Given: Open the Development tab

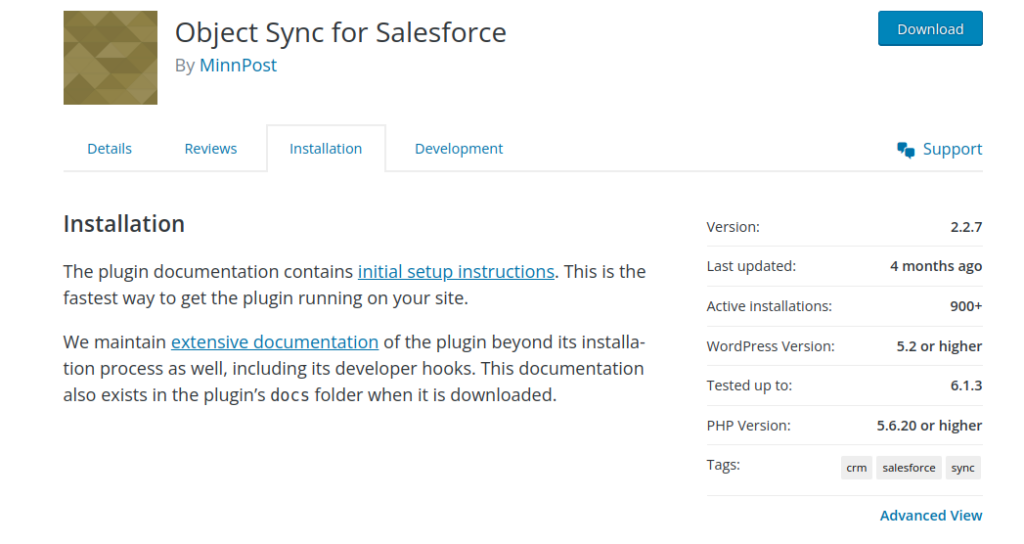Looking at the screenshot, I should click(x=458, y=149).
